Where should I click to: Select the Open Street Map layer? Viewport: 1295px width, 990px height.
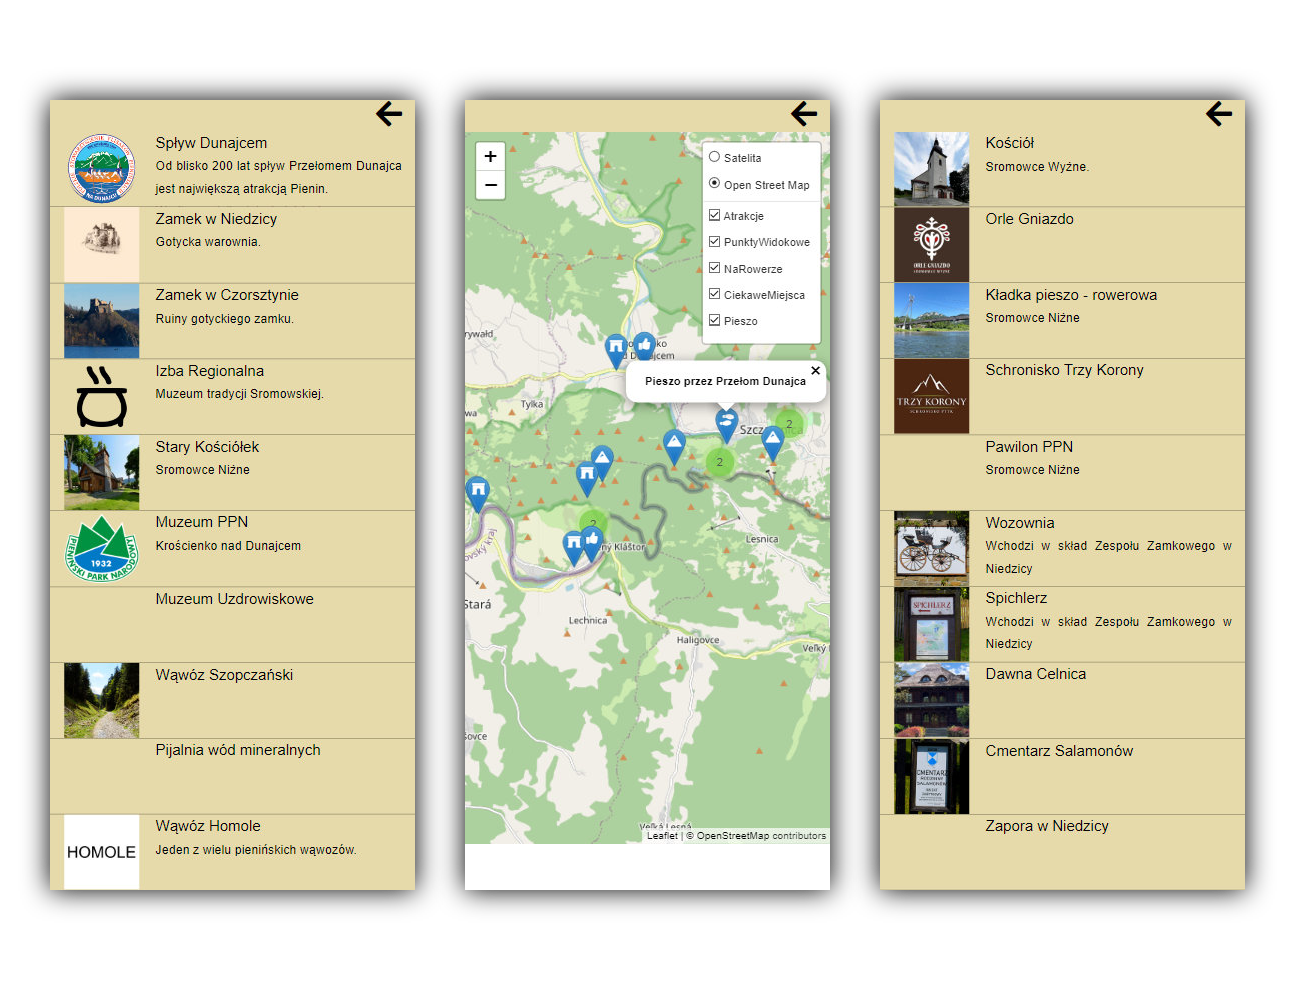pos(715,184)
